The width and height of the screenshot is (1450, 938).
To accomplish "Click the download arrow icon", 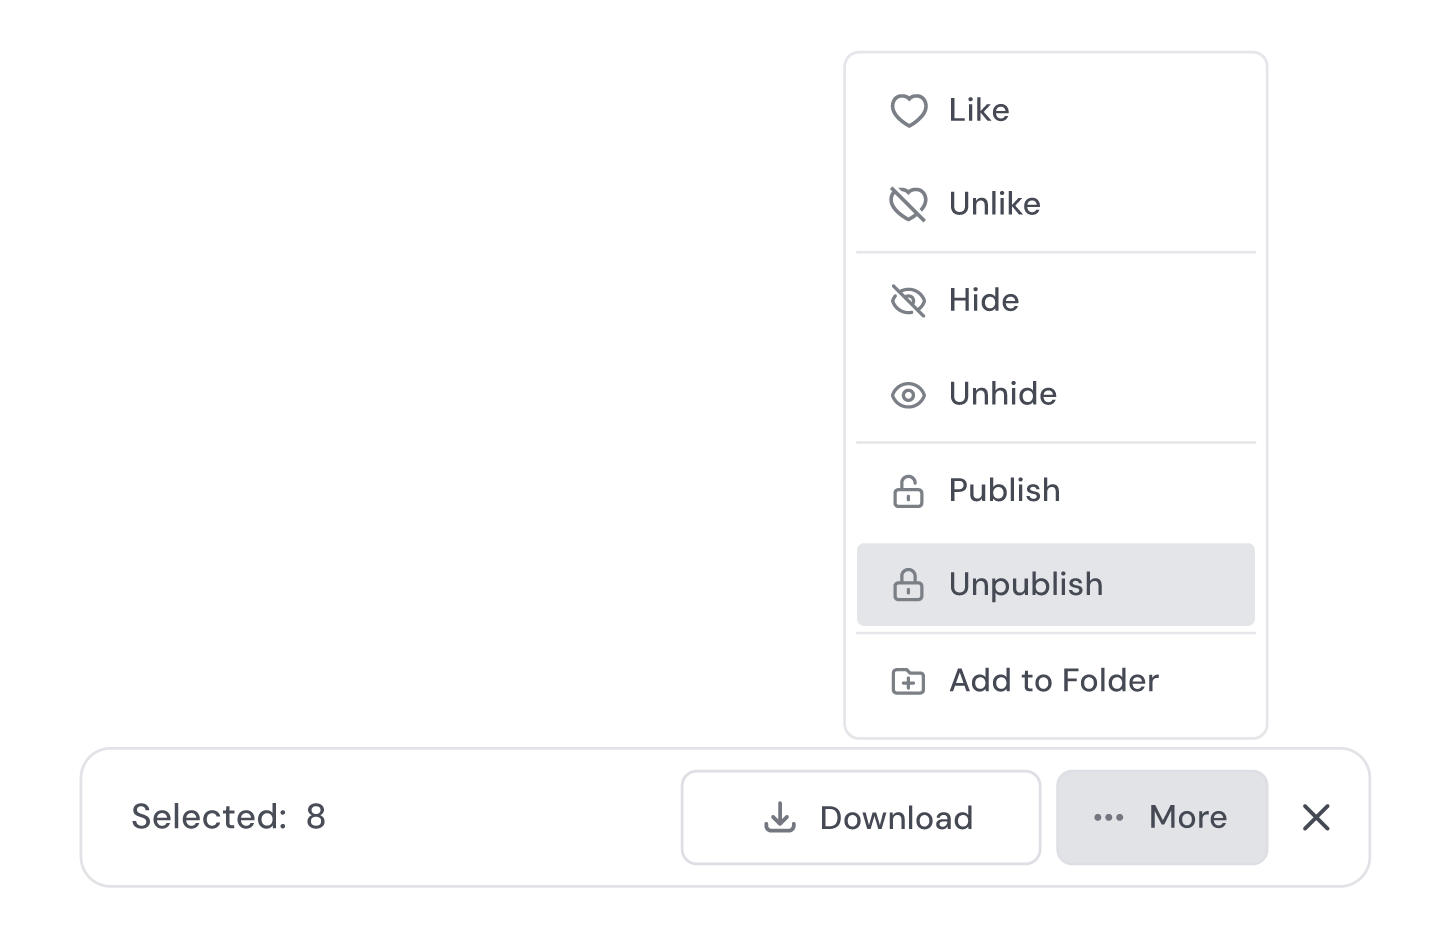I will click(x=780, y=817).
